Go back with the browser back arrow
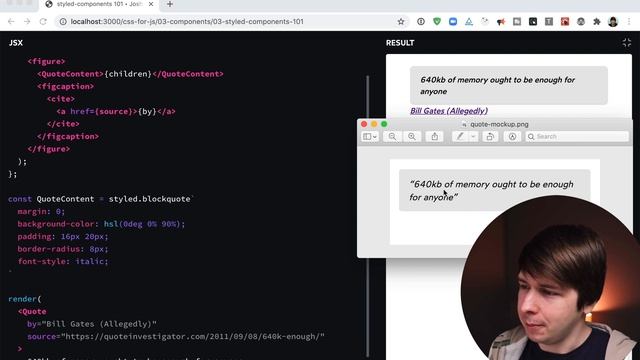Screen dimensions: 640x360 [11, 22]
